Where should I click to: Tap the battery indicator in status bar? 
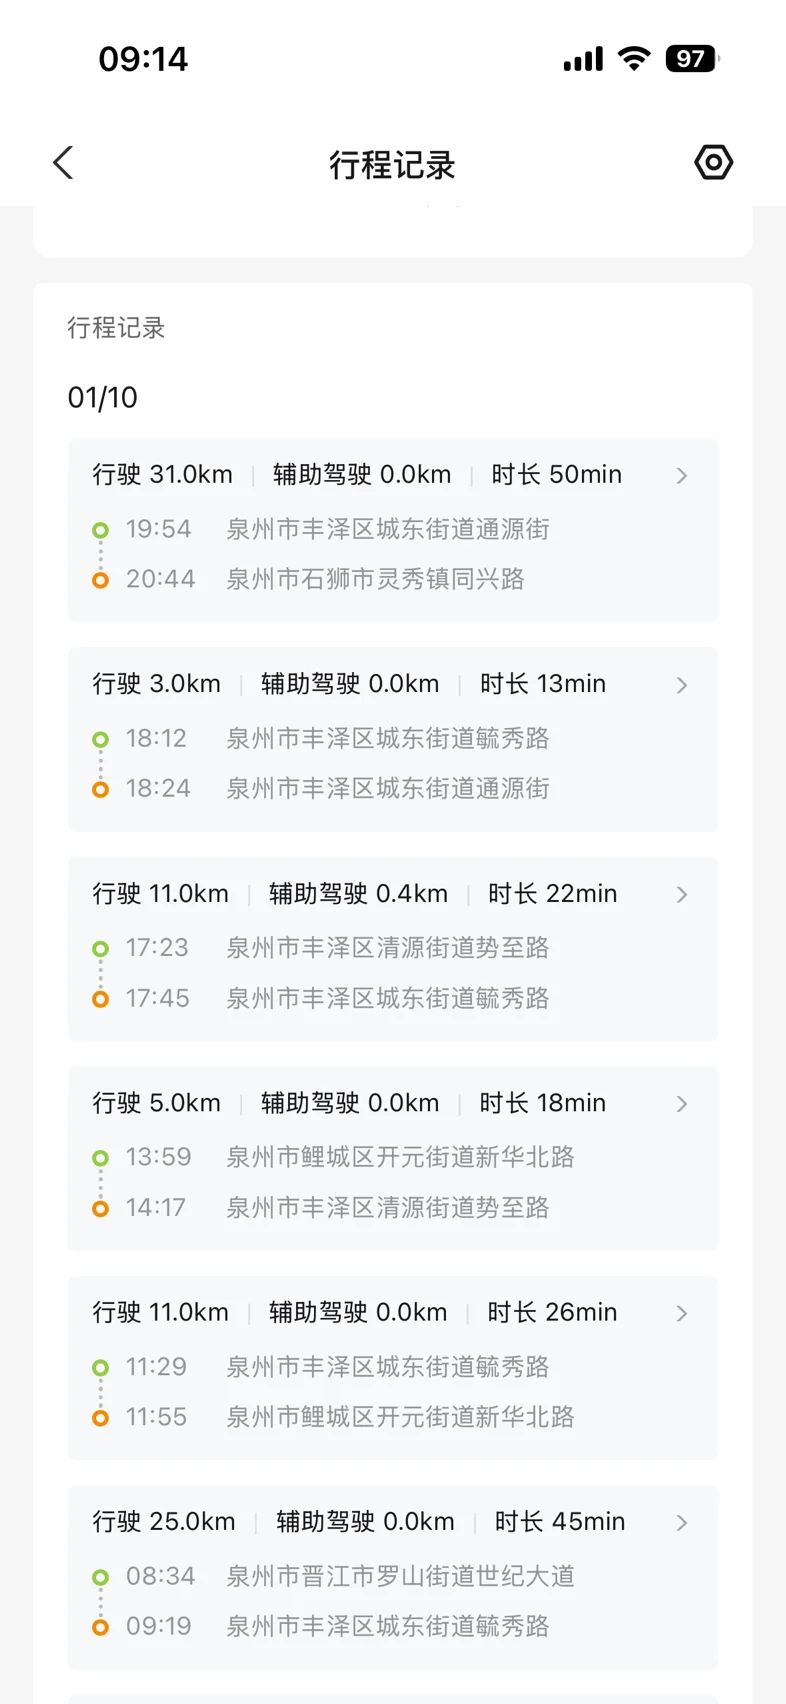pos(692,59)
